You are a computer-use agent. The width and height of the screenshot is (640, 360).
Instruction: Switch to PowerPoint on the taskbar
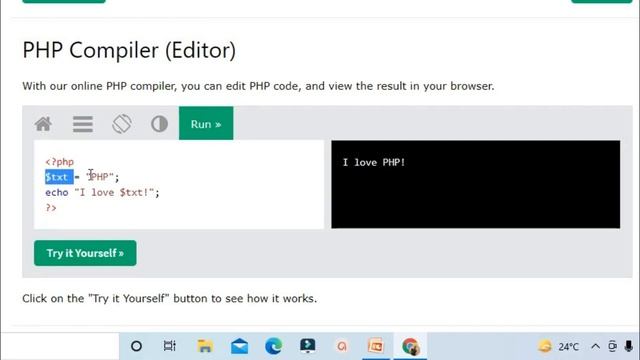coord(376,346)
